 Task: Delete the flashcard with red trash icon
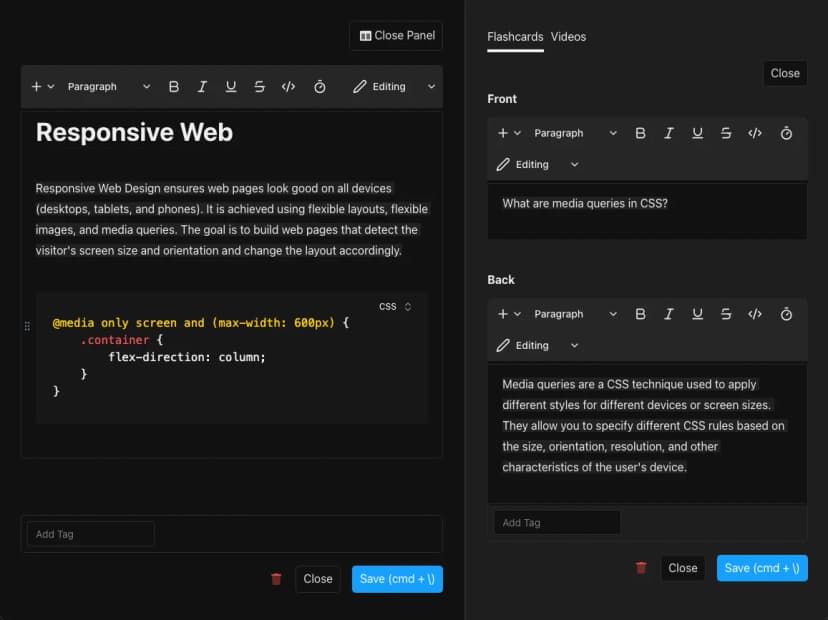(641, 568)
